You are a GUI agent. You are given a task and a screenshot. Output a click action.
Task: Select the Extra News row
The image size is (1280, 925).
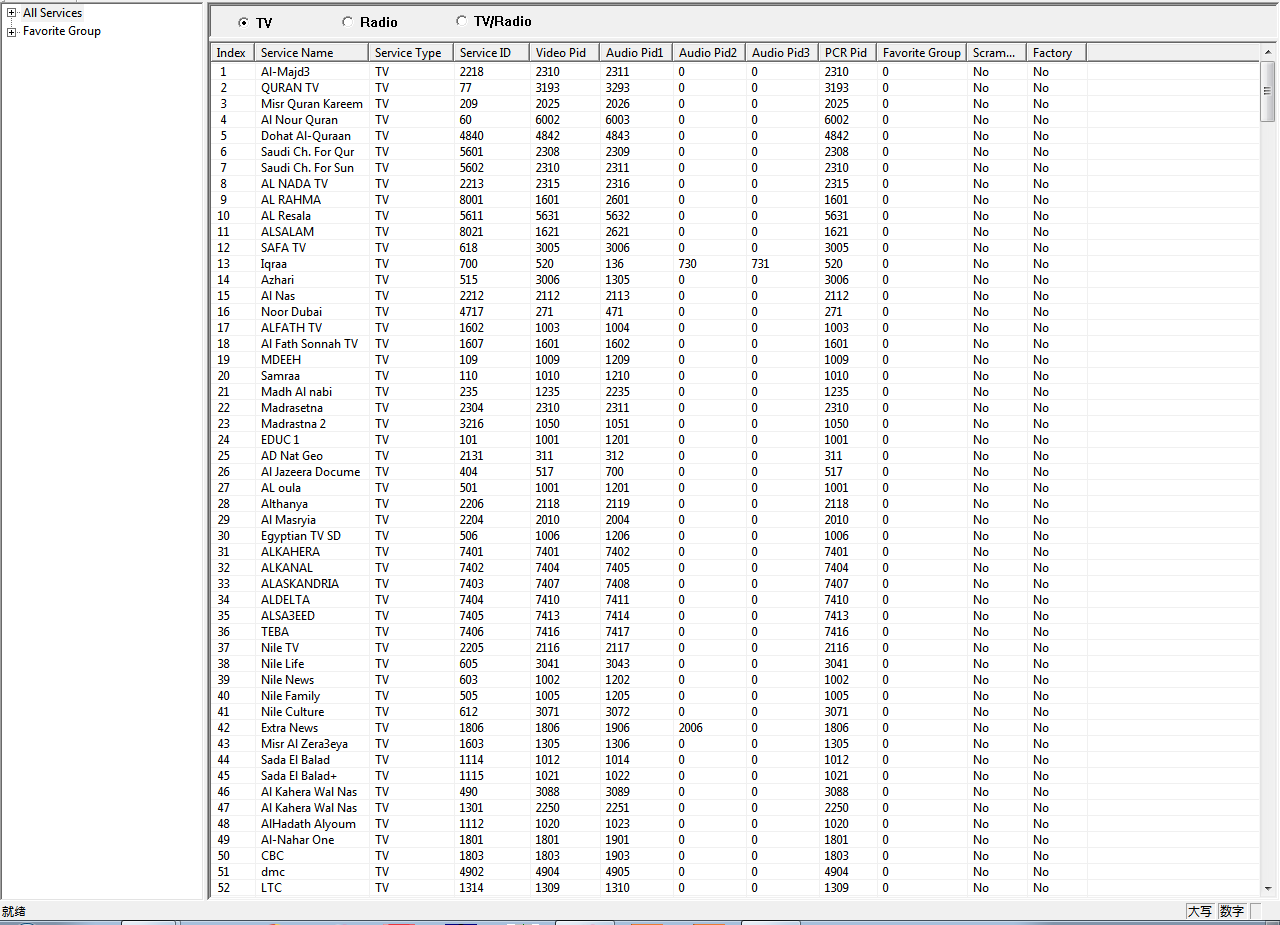[x=649, y=728]
